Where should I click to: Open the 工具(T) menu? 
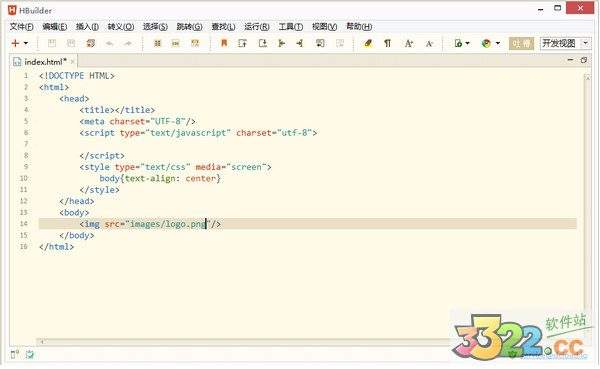click(x=291, y=26)
